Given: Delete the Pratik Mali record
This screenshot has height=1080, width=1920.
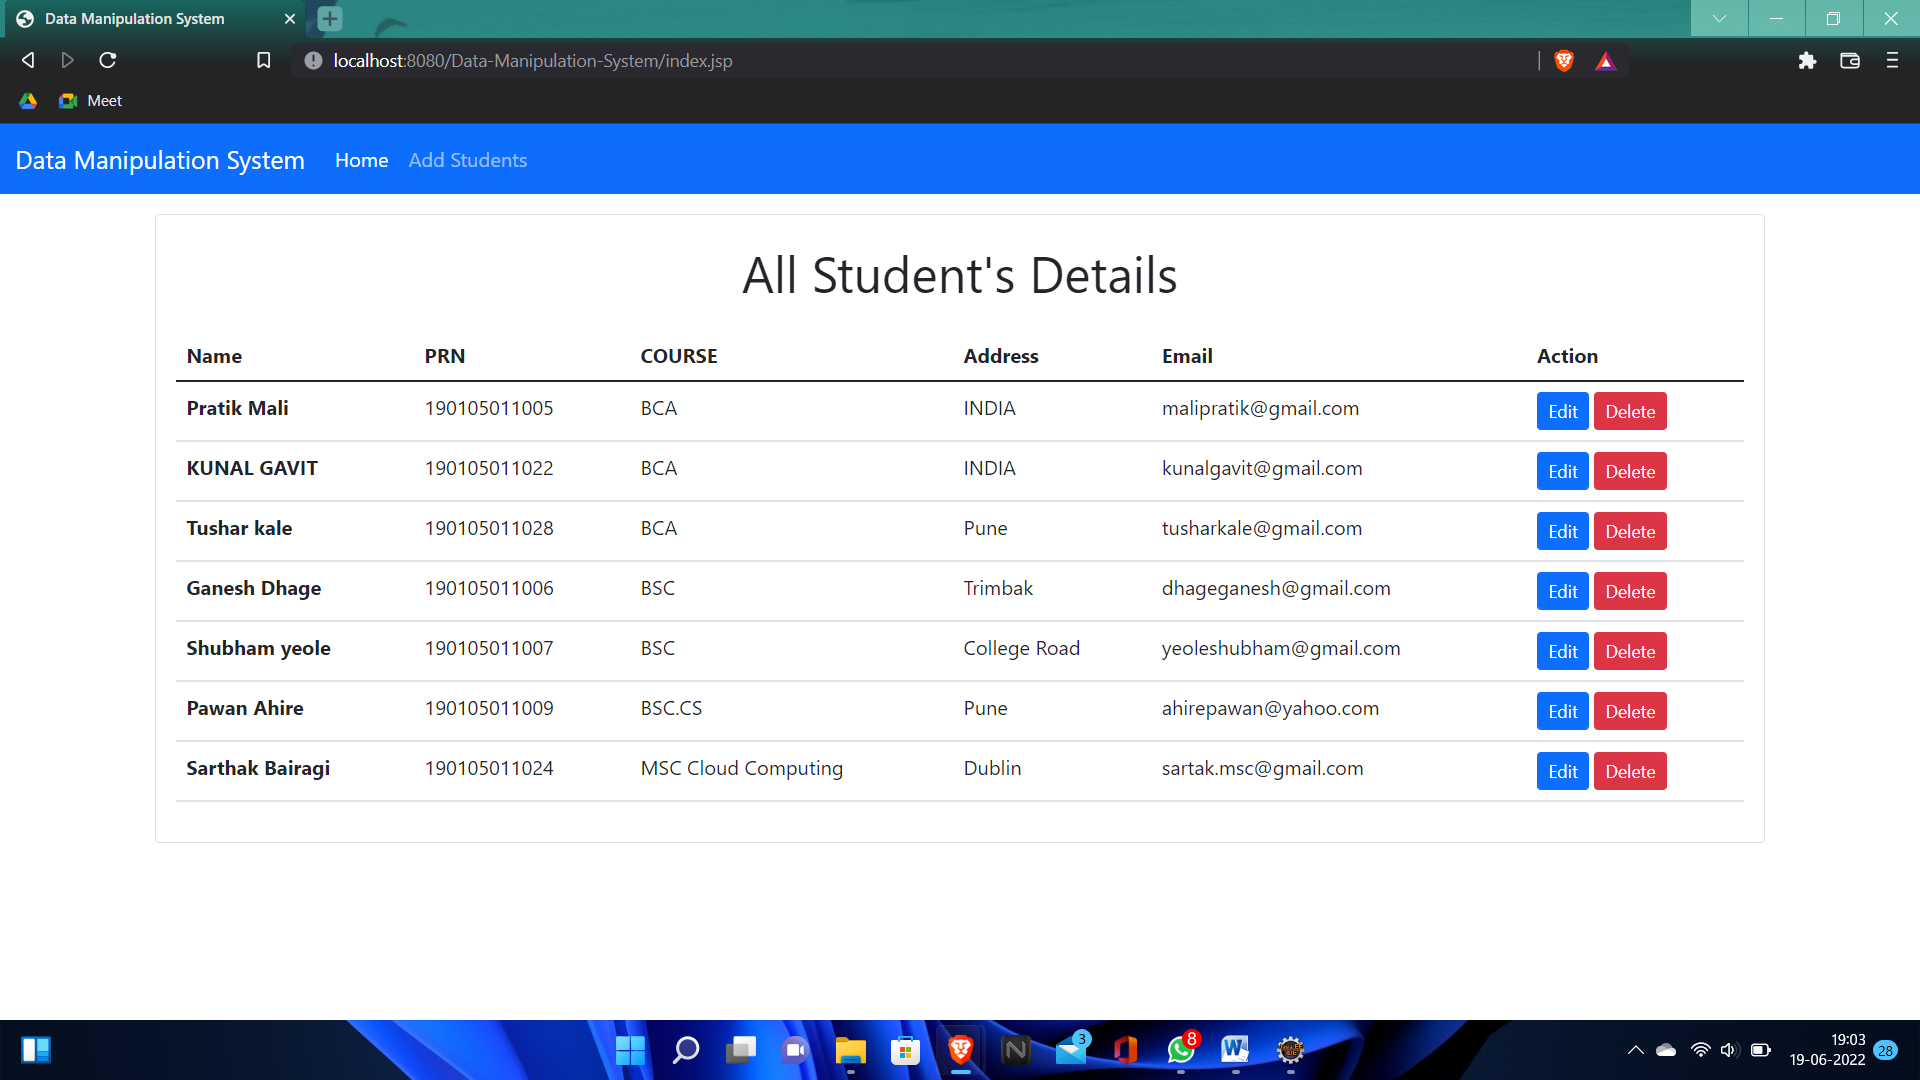Looking at the screenshot, I should pos(1630,411).
